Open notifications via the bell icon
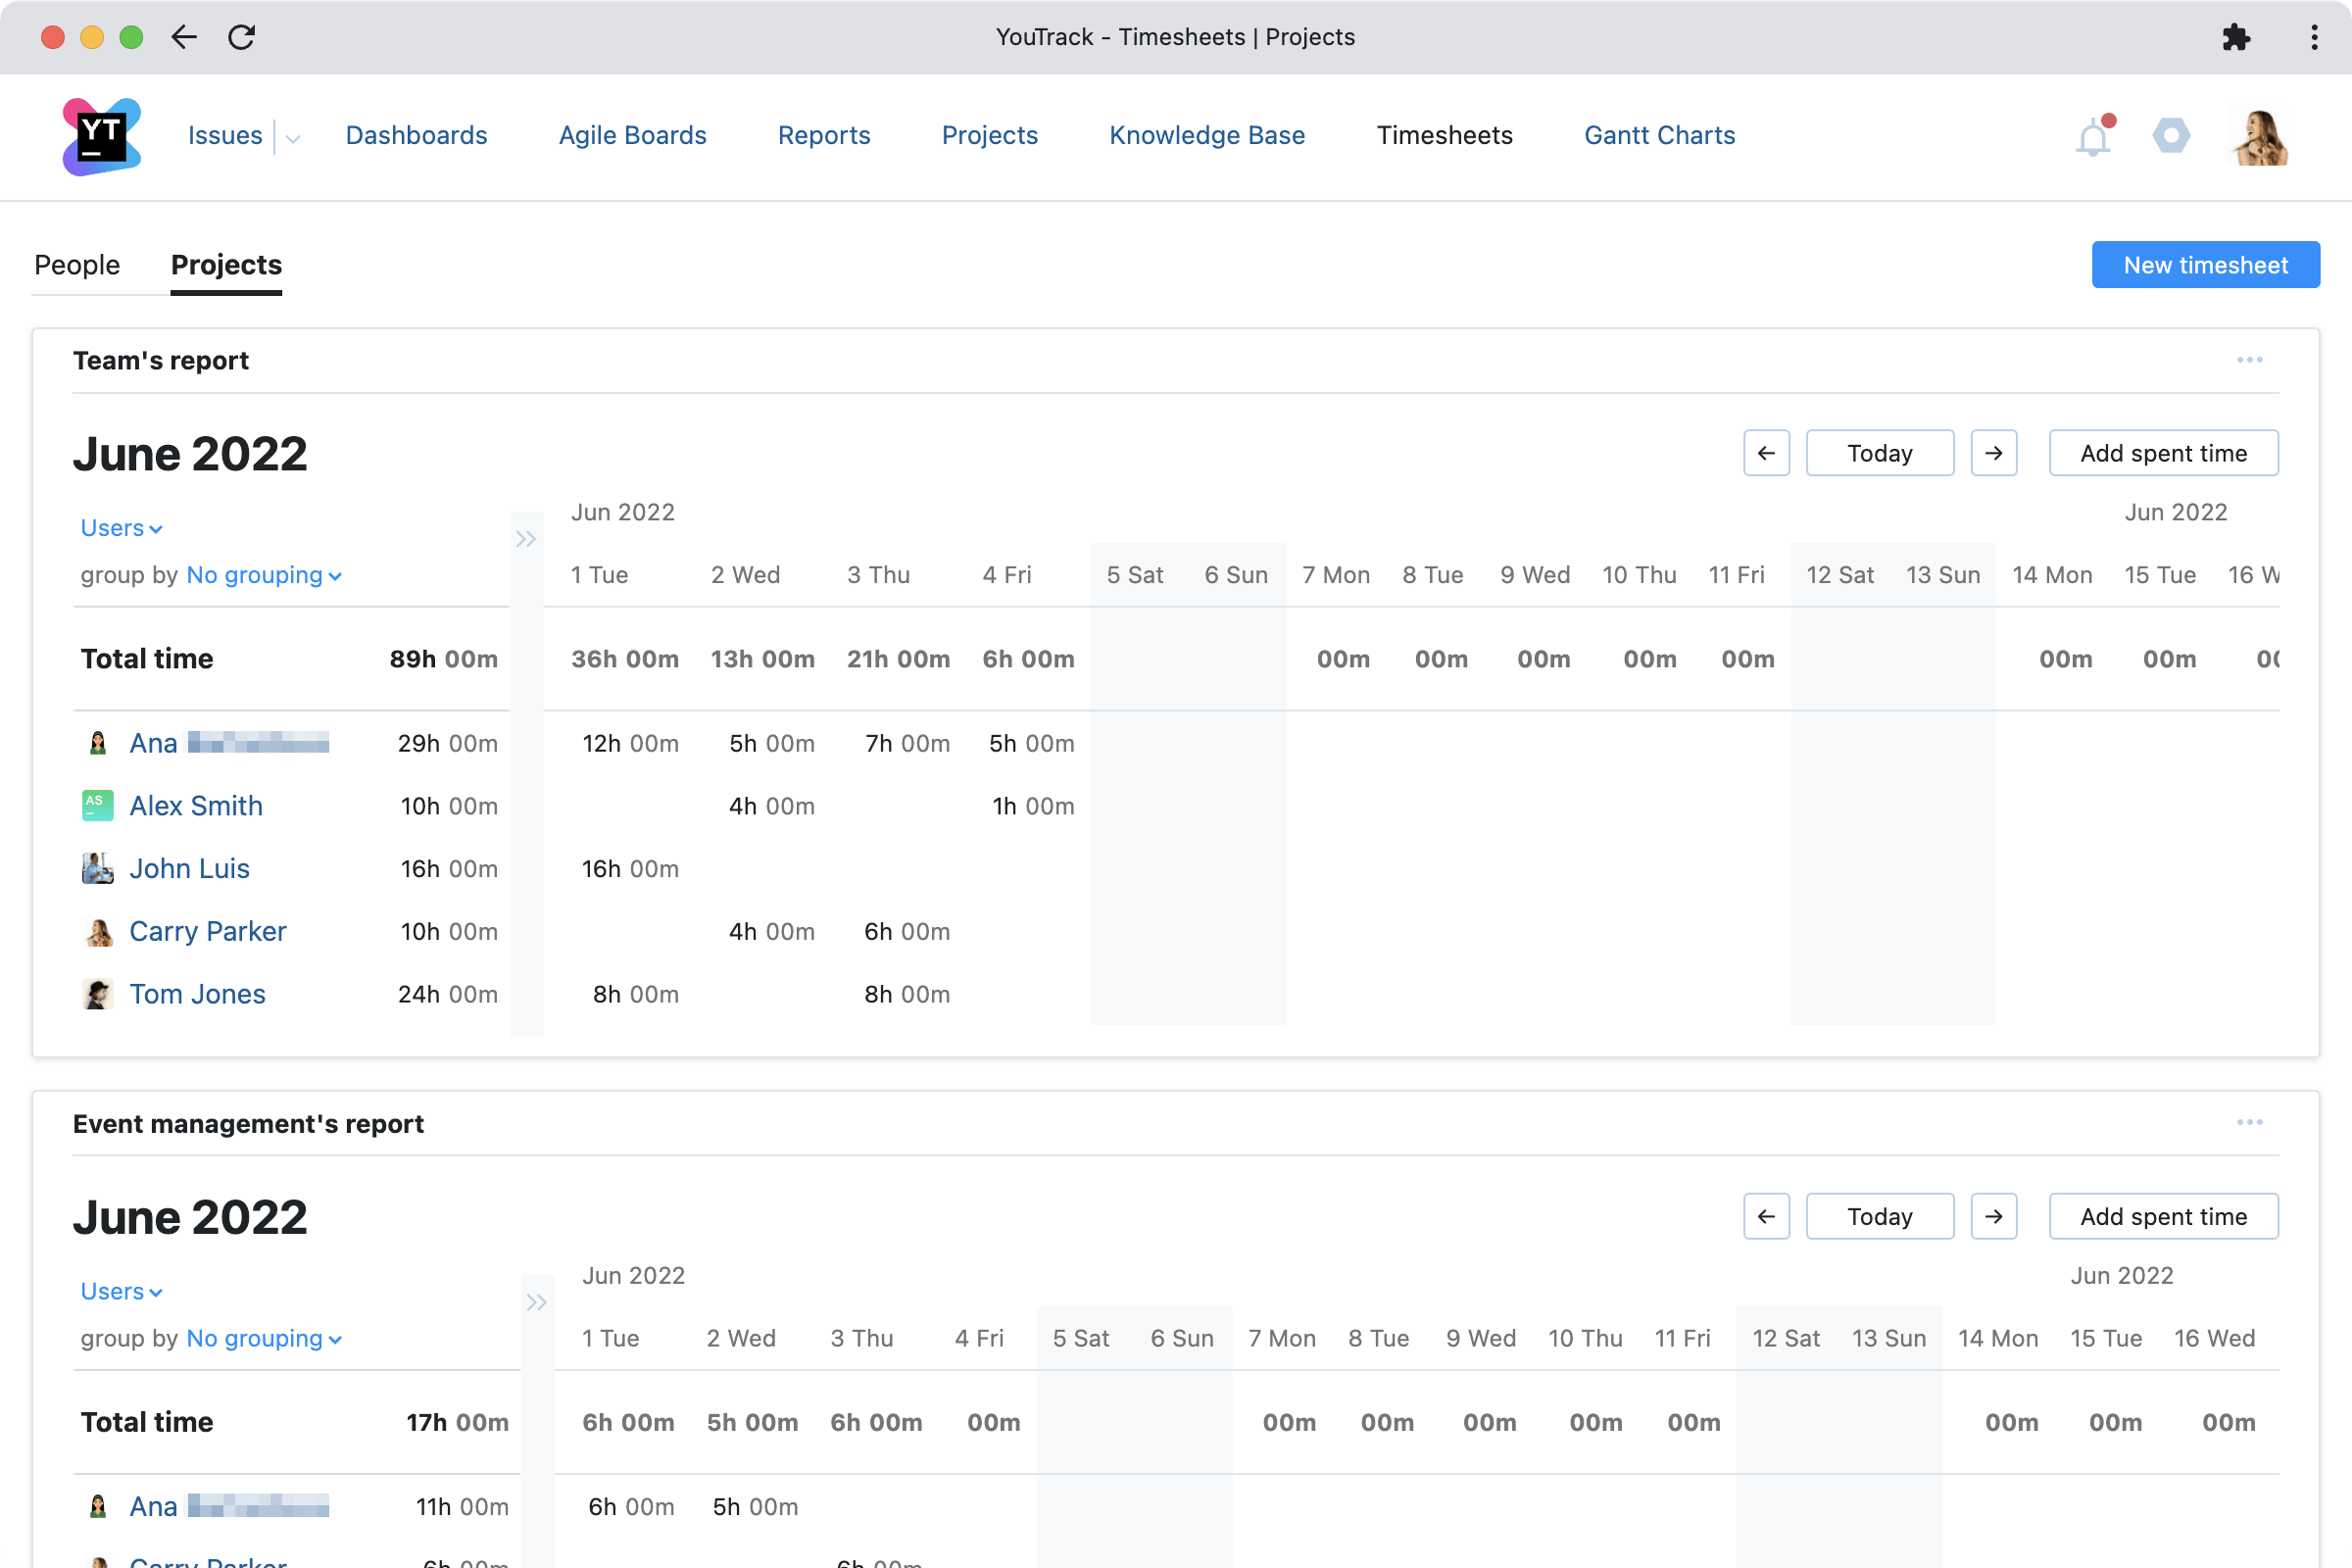Screen dimensions: 2352x1568 pyautogui.click(x=2092, y=137)
